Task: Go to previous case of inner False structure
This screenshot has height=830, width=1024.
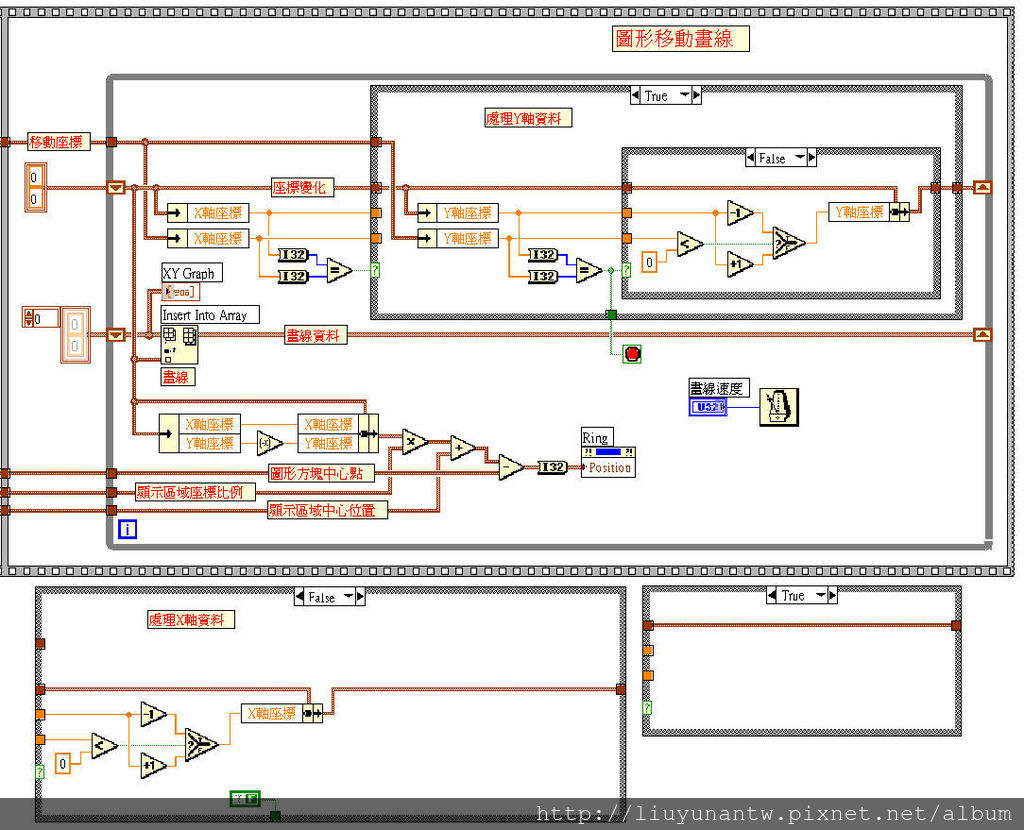Action: pos(751,158)
